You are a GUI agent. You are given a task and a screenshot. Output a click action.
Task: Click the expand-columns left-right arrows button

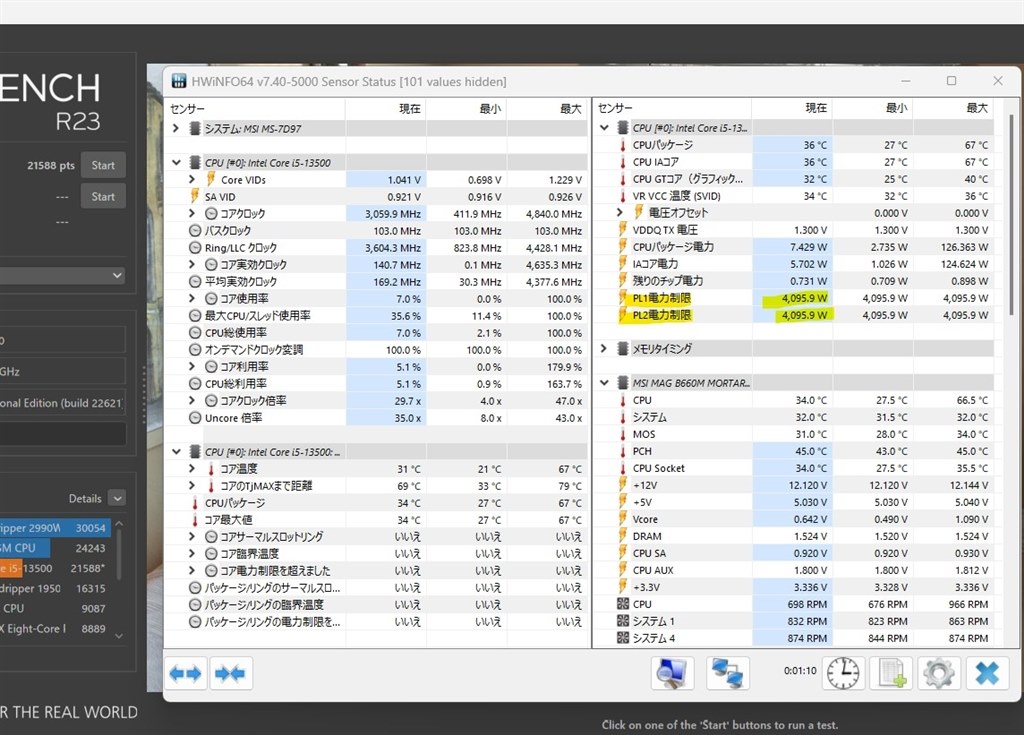click(185, 673)
